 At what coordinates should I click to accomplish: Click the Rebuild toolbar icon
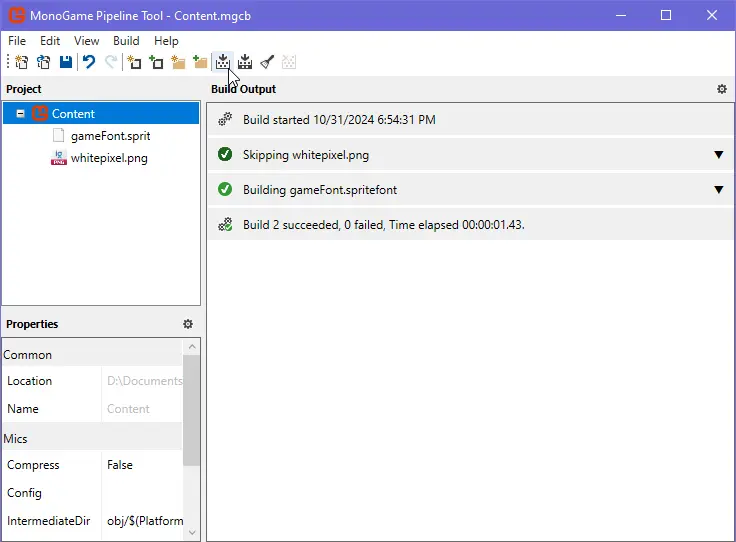coord(245,62)
